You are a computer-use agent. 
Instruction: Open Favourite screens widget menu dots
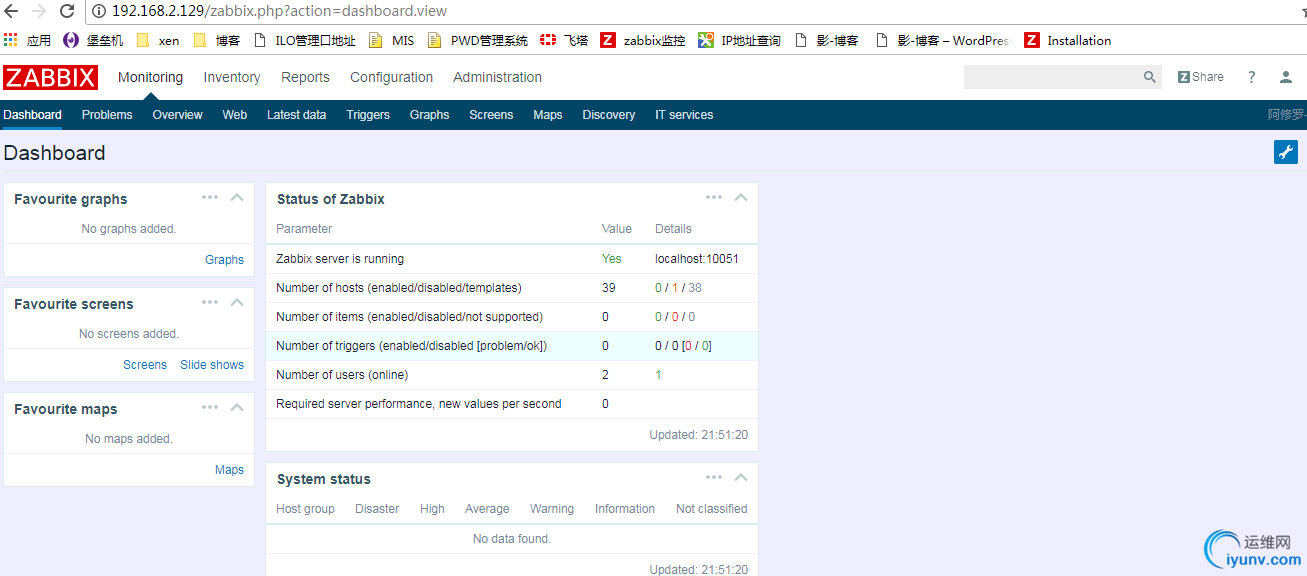click(210, 302)
